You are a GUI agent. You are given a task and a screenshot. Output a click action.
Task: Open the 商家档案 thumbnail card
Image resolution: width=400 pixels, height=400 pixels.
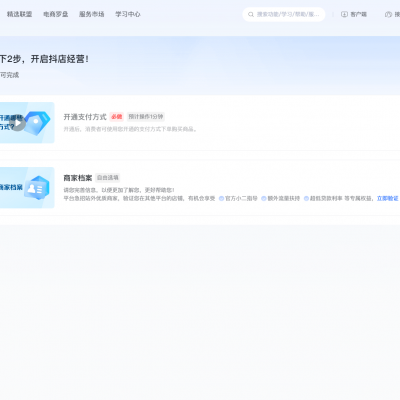pos(27,188)
